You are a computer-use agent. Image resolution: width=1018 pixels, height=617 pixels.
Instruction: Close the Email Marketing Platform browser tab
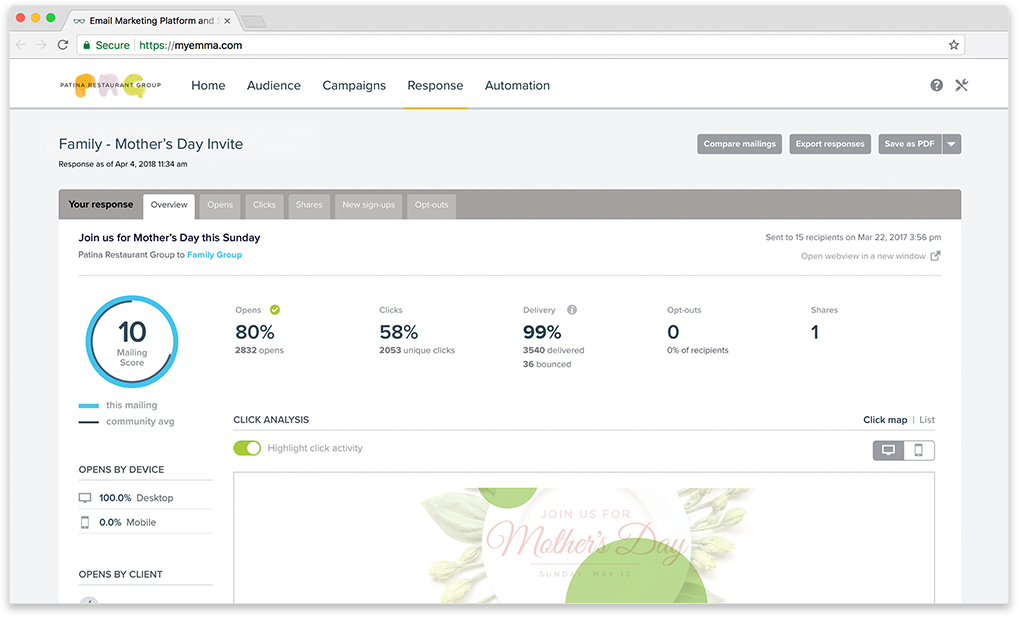(227, 21)
